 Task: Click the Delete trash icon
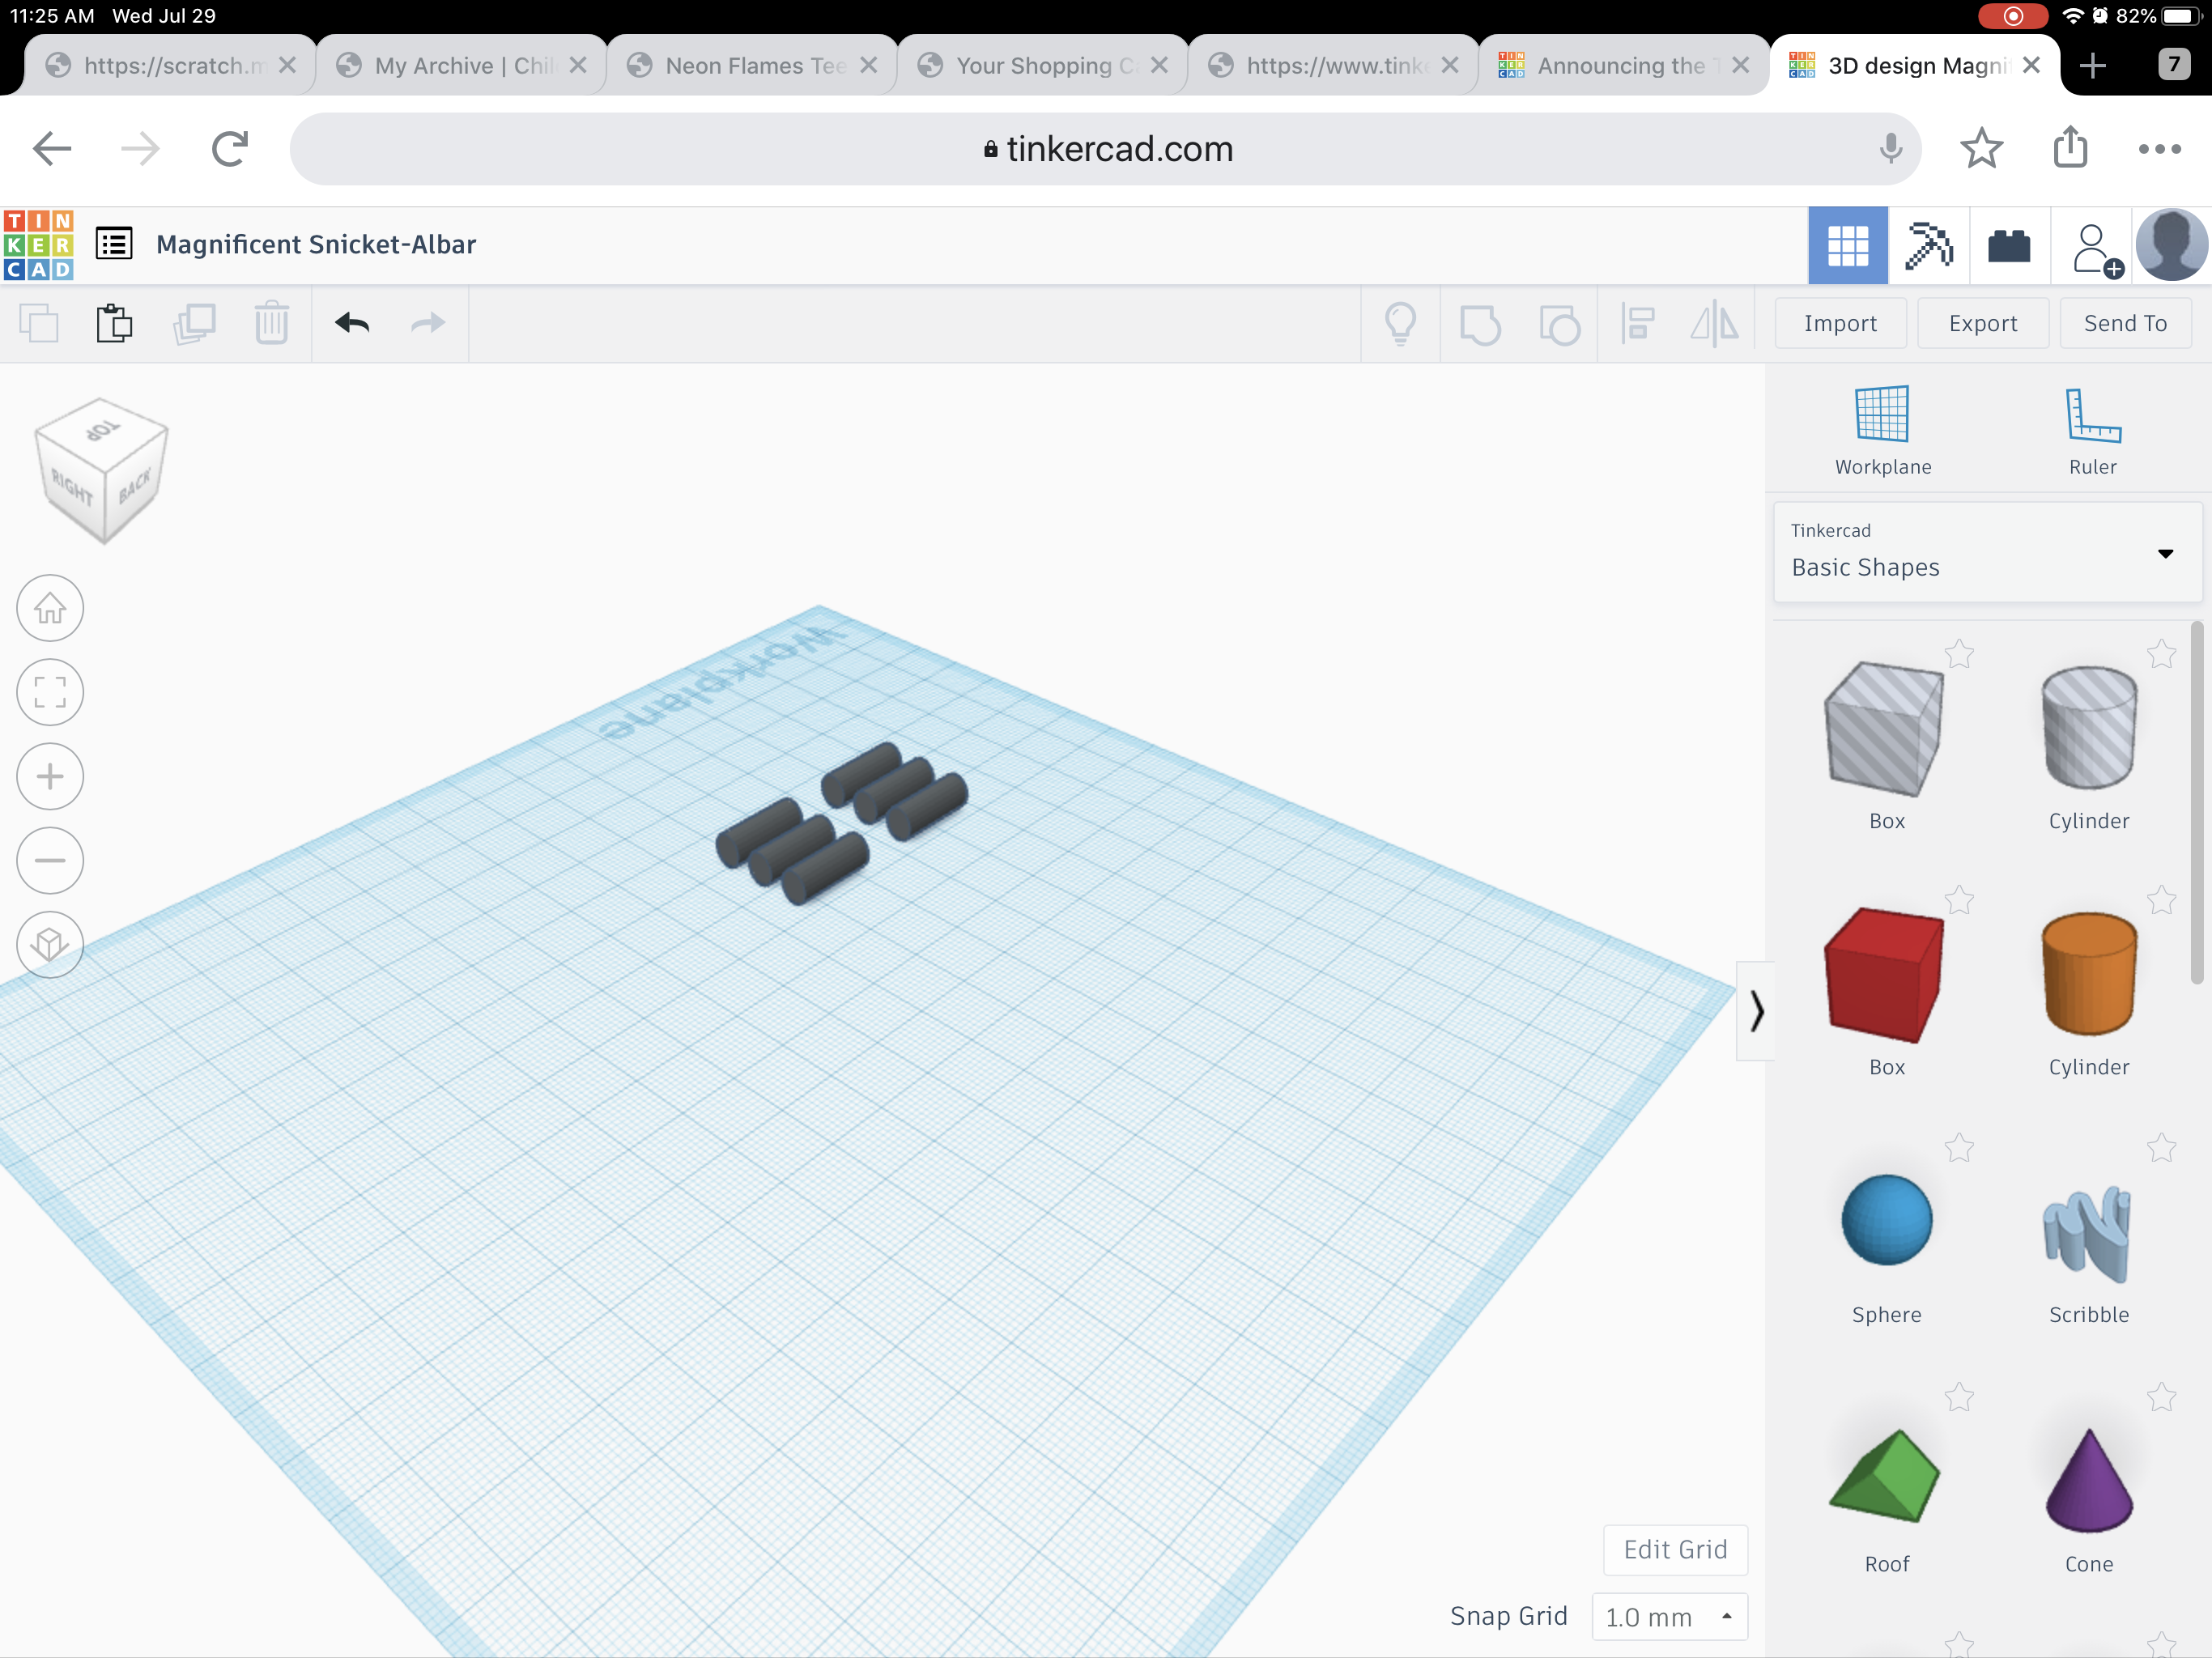(x=271, y=324)
